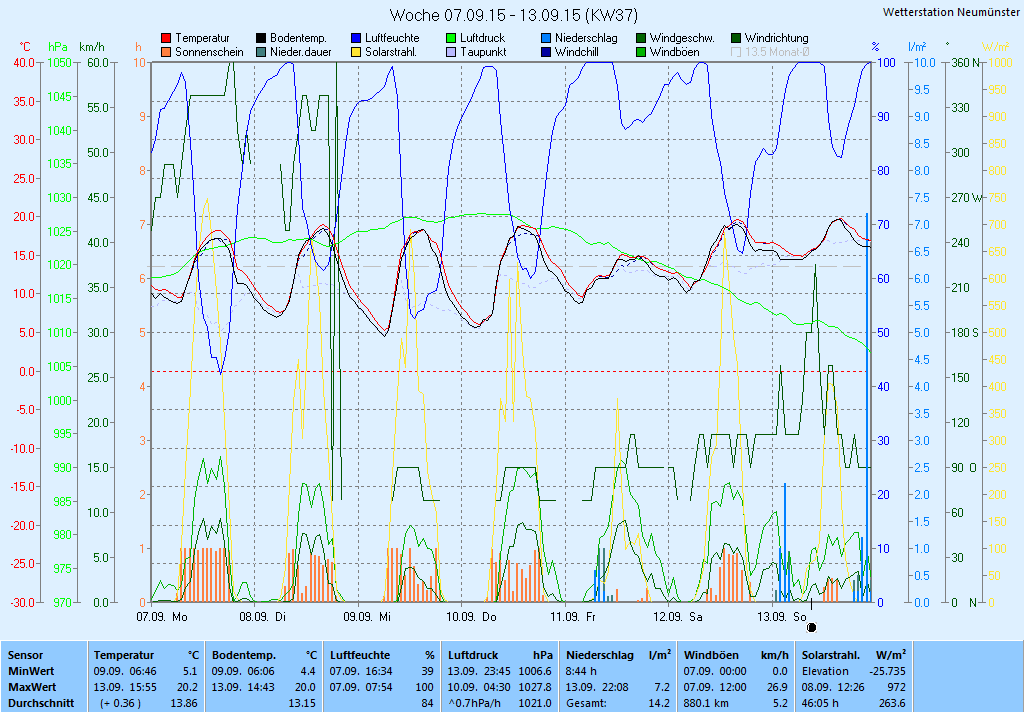Select the Windböen legend label
Image resolution: width=1024 pixels, height=712 pixels.
[675, 52]
